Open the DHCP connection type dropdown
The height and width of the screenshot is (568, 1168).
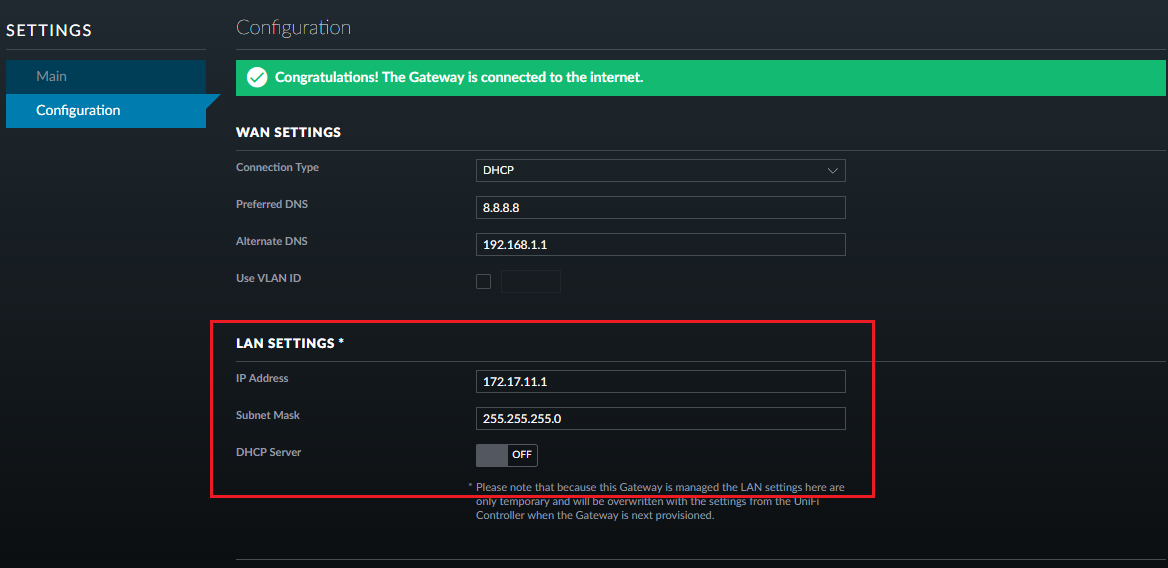click(x=660, y=171)
